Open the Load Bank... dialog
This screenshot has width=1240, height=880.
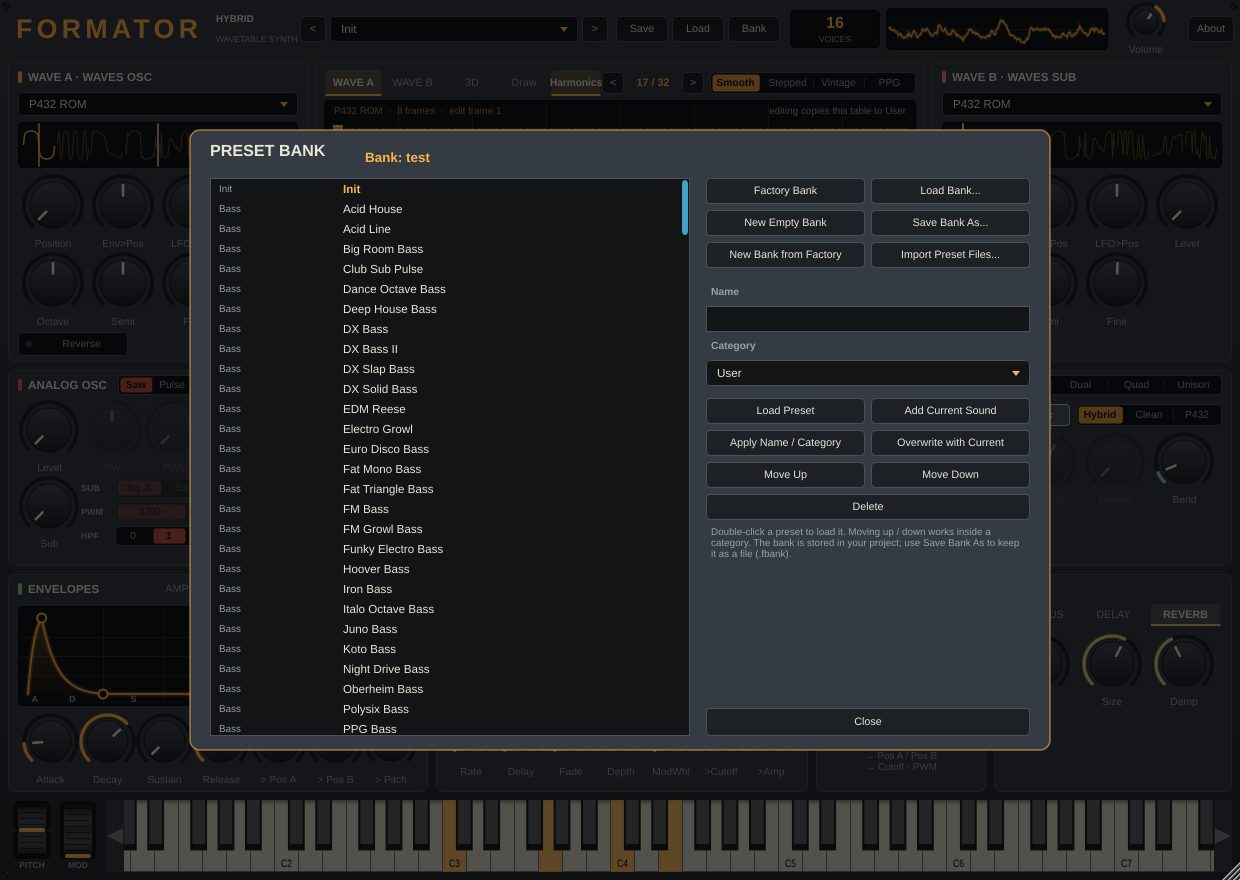coord(950,191)
